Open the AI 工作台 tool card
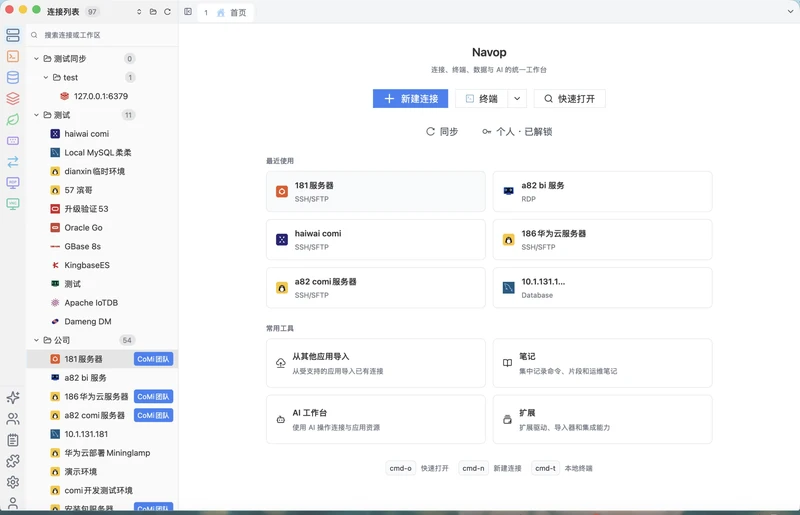This screenshot has width=800, height=515. pyautogui.click(x=376, y=419)
